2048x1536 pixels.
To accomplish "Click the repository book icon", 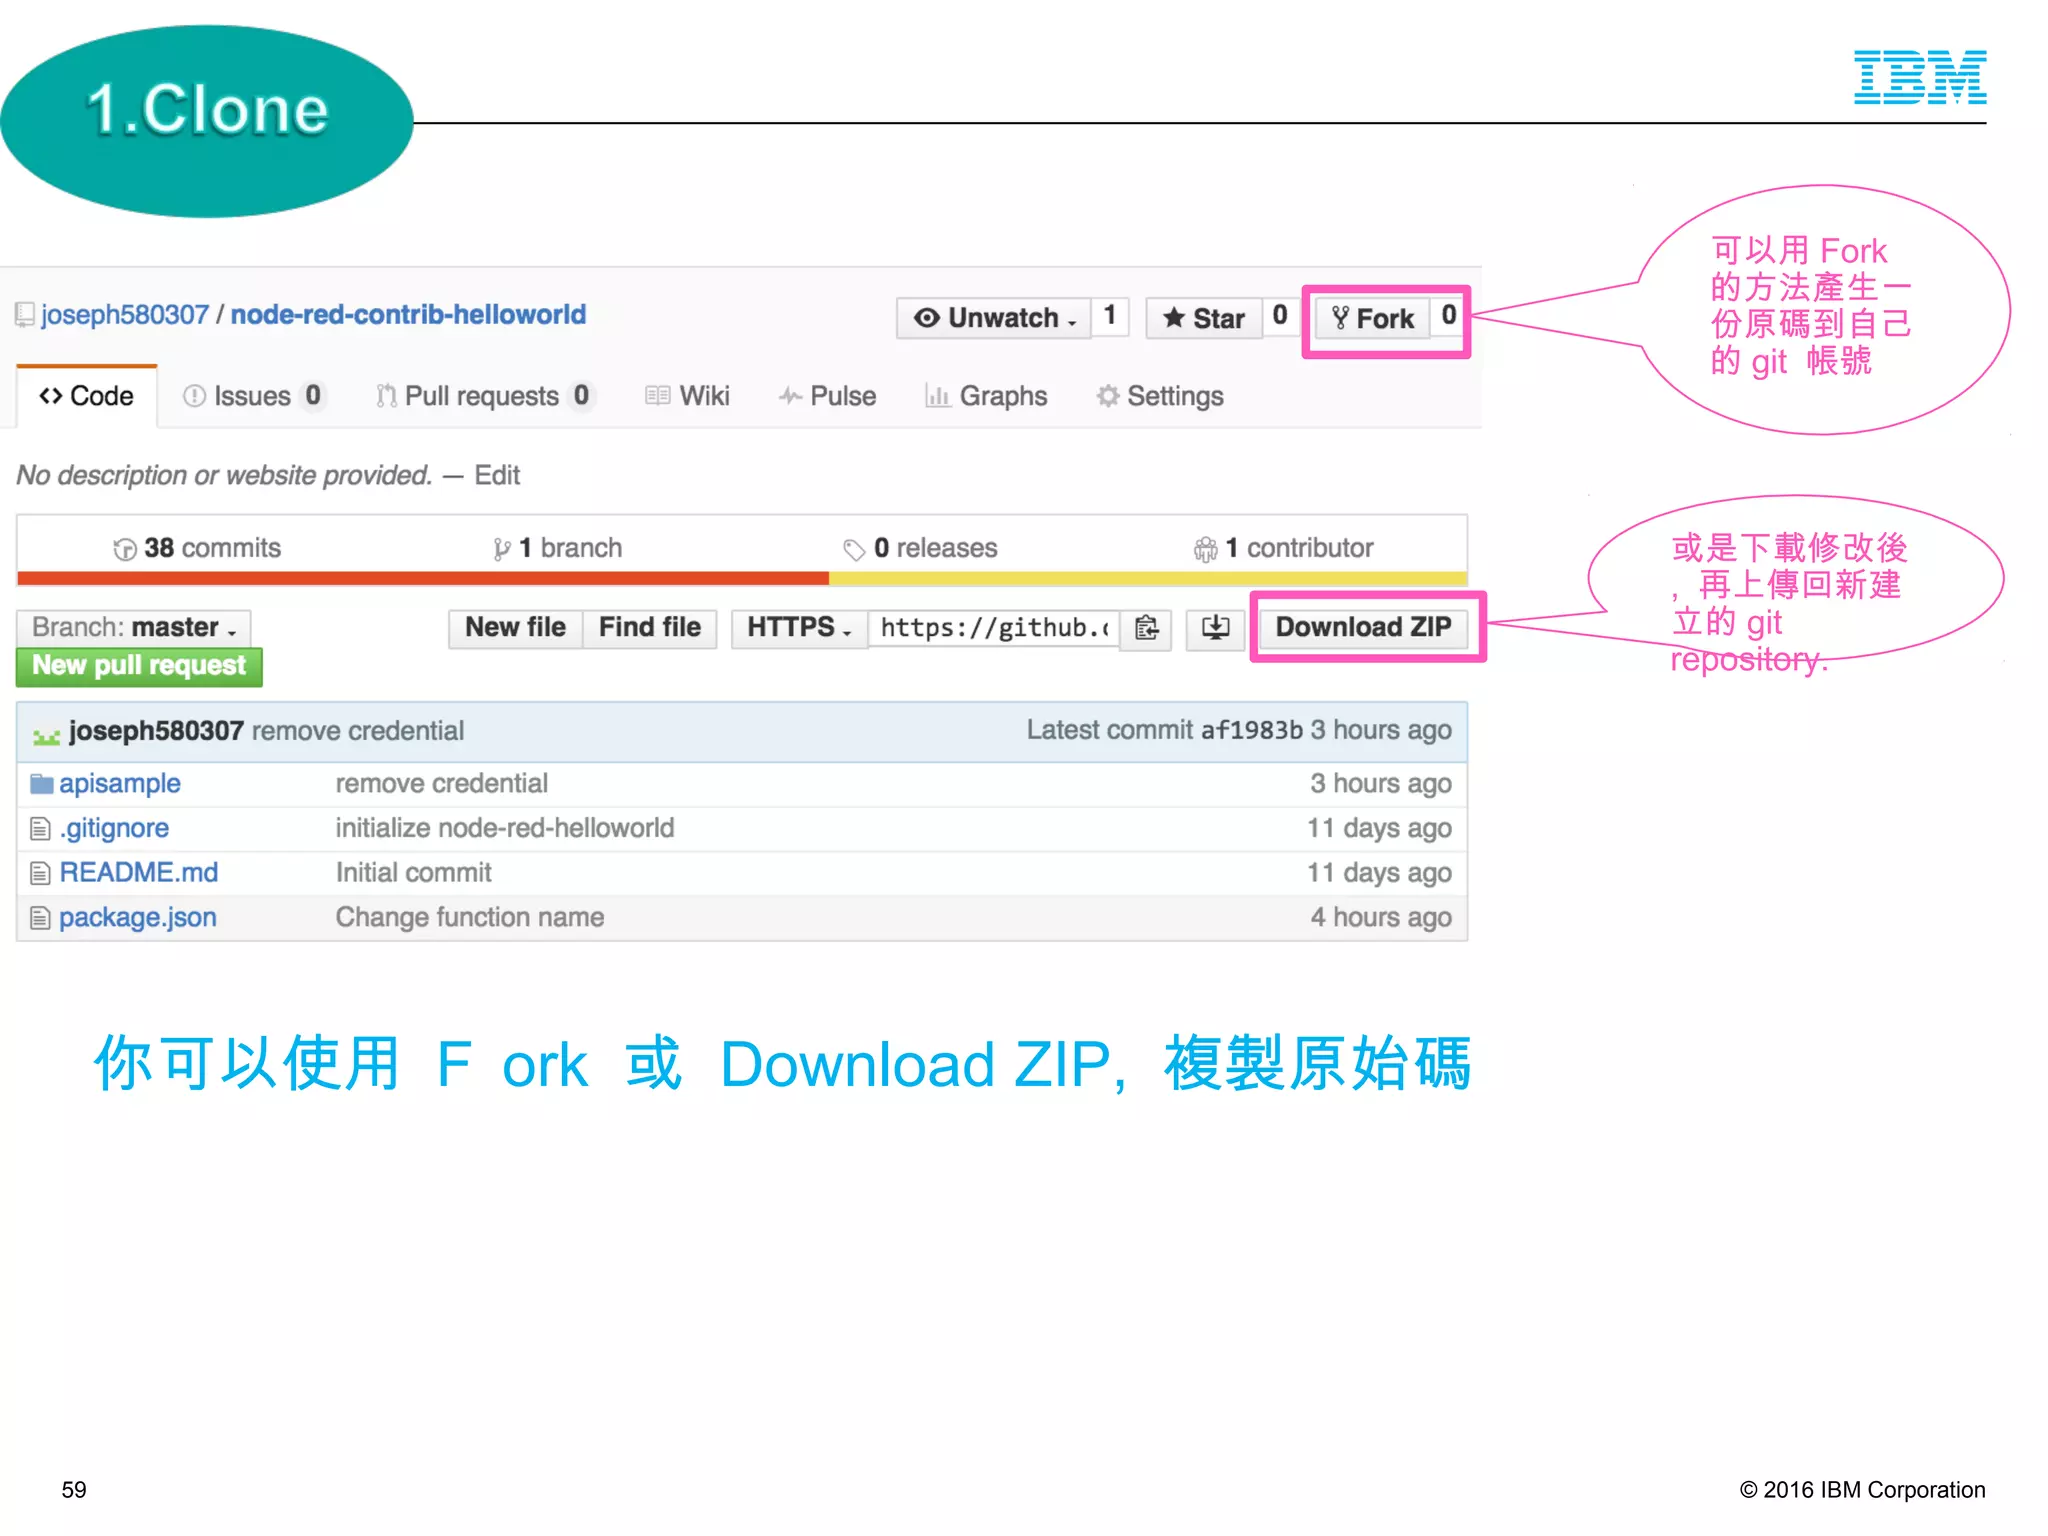I will pos(24,316).
